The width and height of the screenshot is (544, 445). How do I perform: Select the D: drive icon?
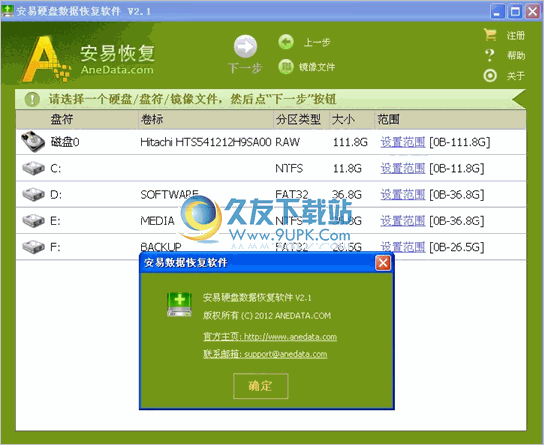tap(33, 194)
